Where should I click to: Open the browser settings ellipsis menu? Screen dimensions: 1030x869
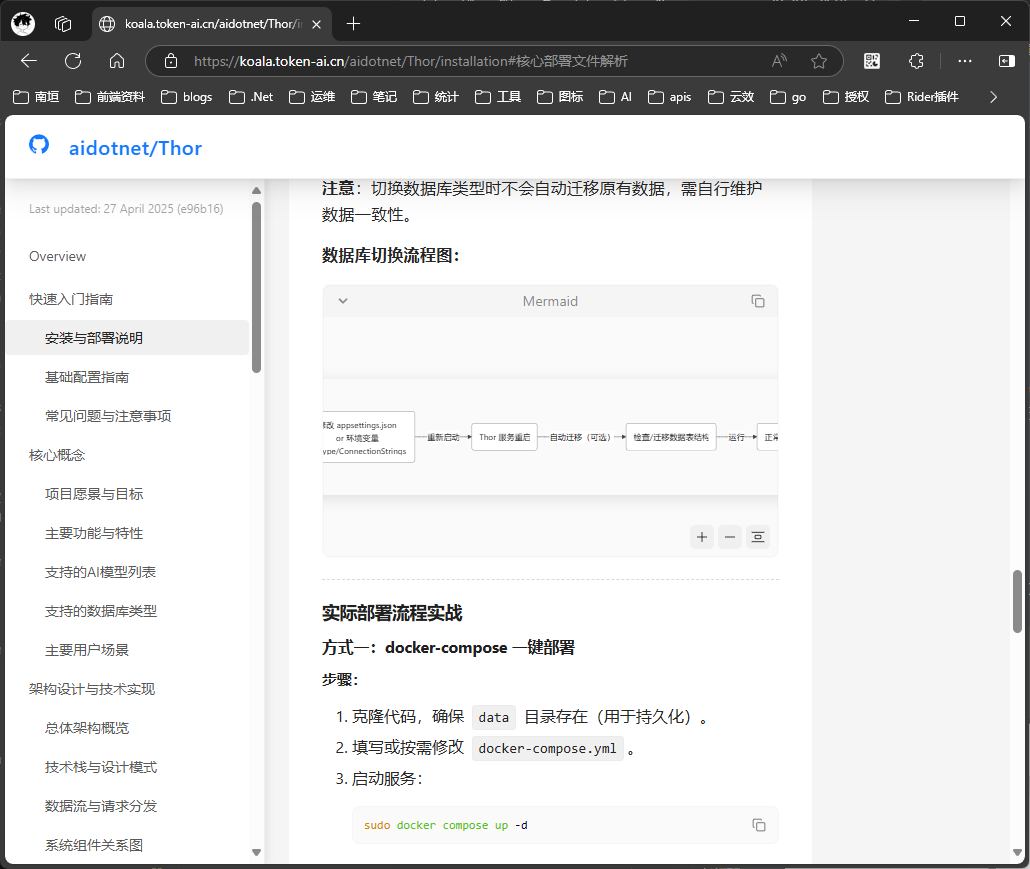point(963,61)
